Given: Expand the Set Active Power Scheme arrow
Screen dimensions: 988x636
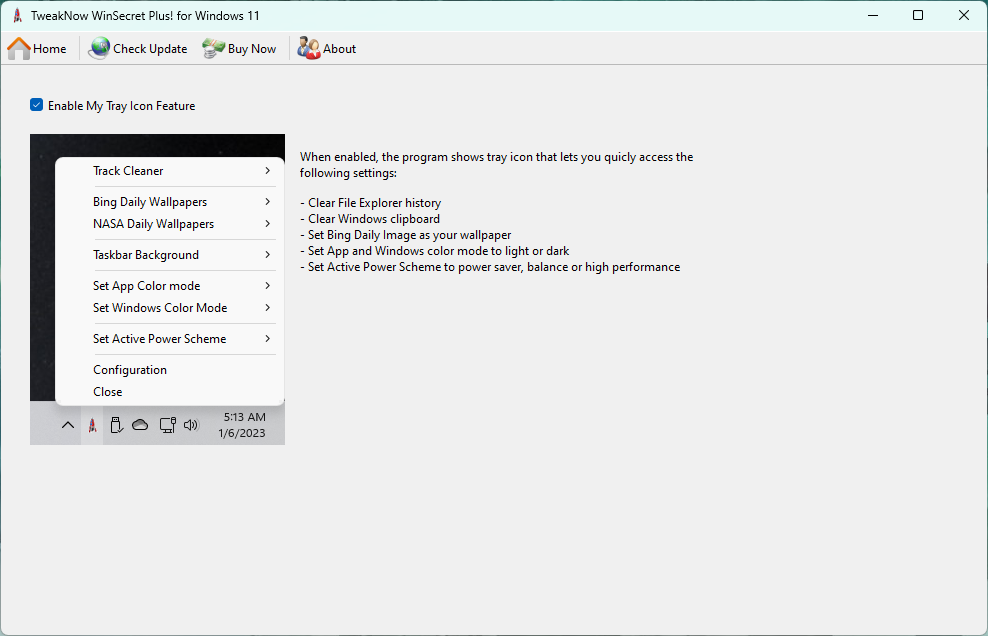Looking at the screenshot, I should click(x=268, y=339).
